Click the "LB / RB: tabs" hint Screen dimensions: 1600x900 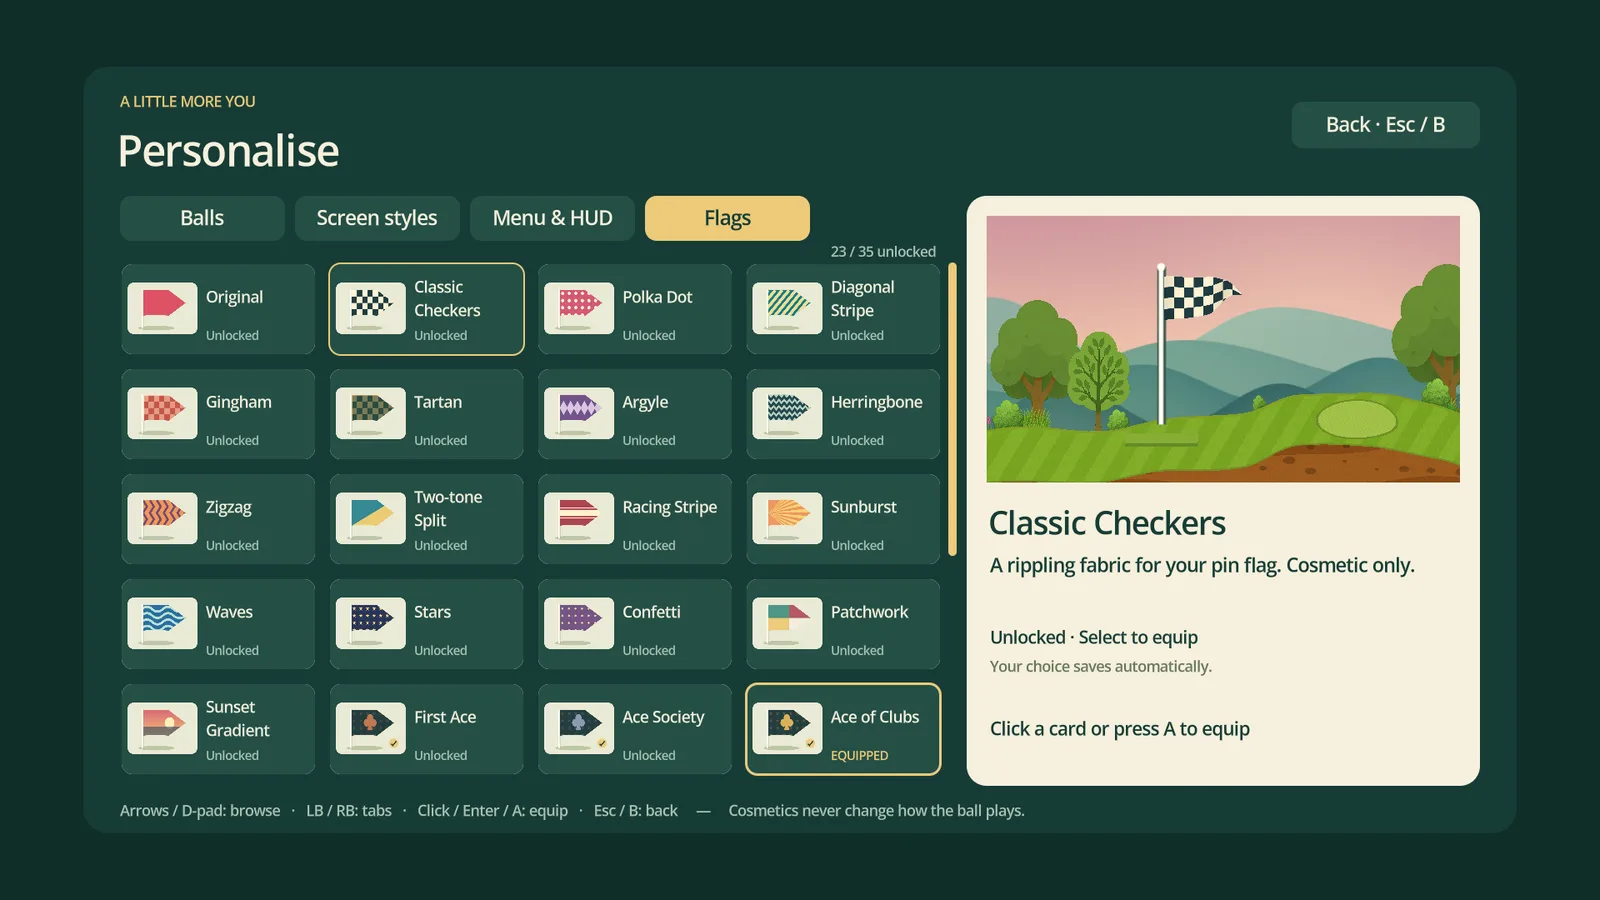tap(349, 811)
